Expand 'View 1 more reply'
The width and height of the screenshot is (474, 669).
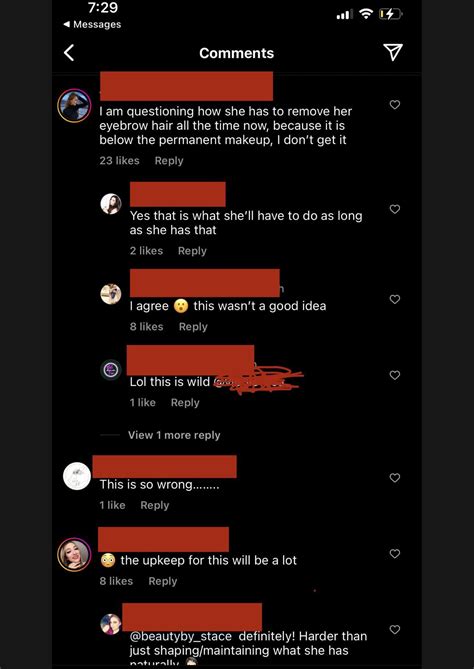pos(174,435)
